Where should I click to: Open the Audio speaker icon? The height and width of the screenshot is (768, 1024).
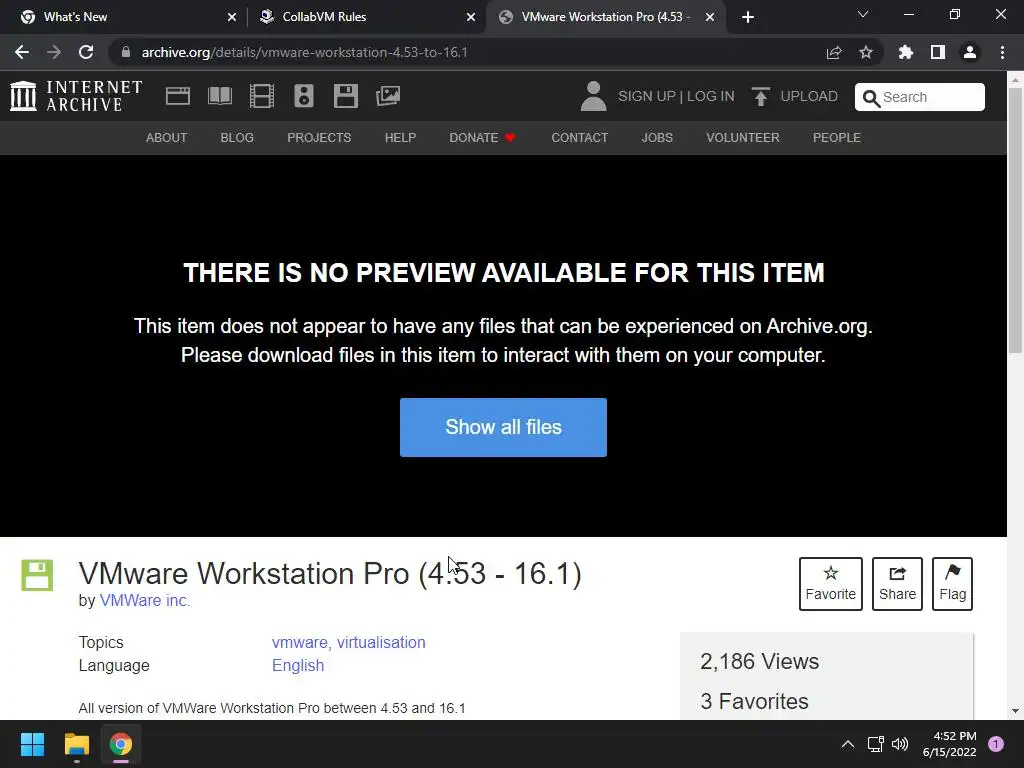304,96
